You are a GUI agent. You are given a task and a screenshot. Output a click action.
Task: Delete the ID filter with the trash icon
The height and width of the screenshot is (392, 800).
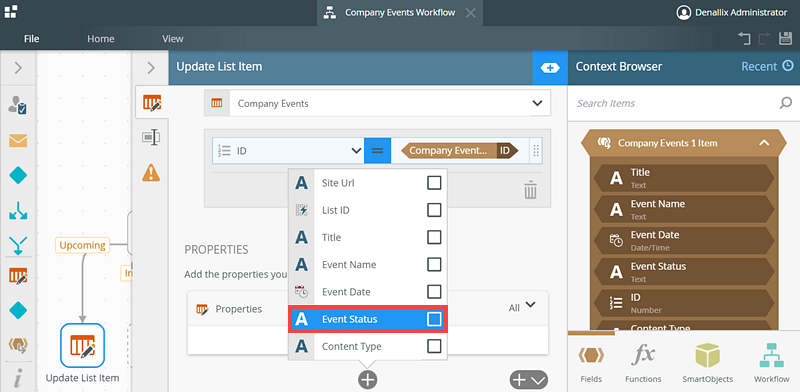[531, 190]
